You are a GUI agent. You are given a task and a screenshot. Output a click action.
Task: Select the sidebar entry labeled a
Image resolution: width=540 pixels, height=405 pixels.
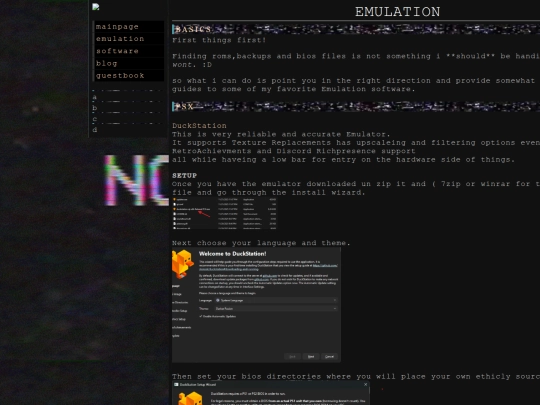(95, 97)
